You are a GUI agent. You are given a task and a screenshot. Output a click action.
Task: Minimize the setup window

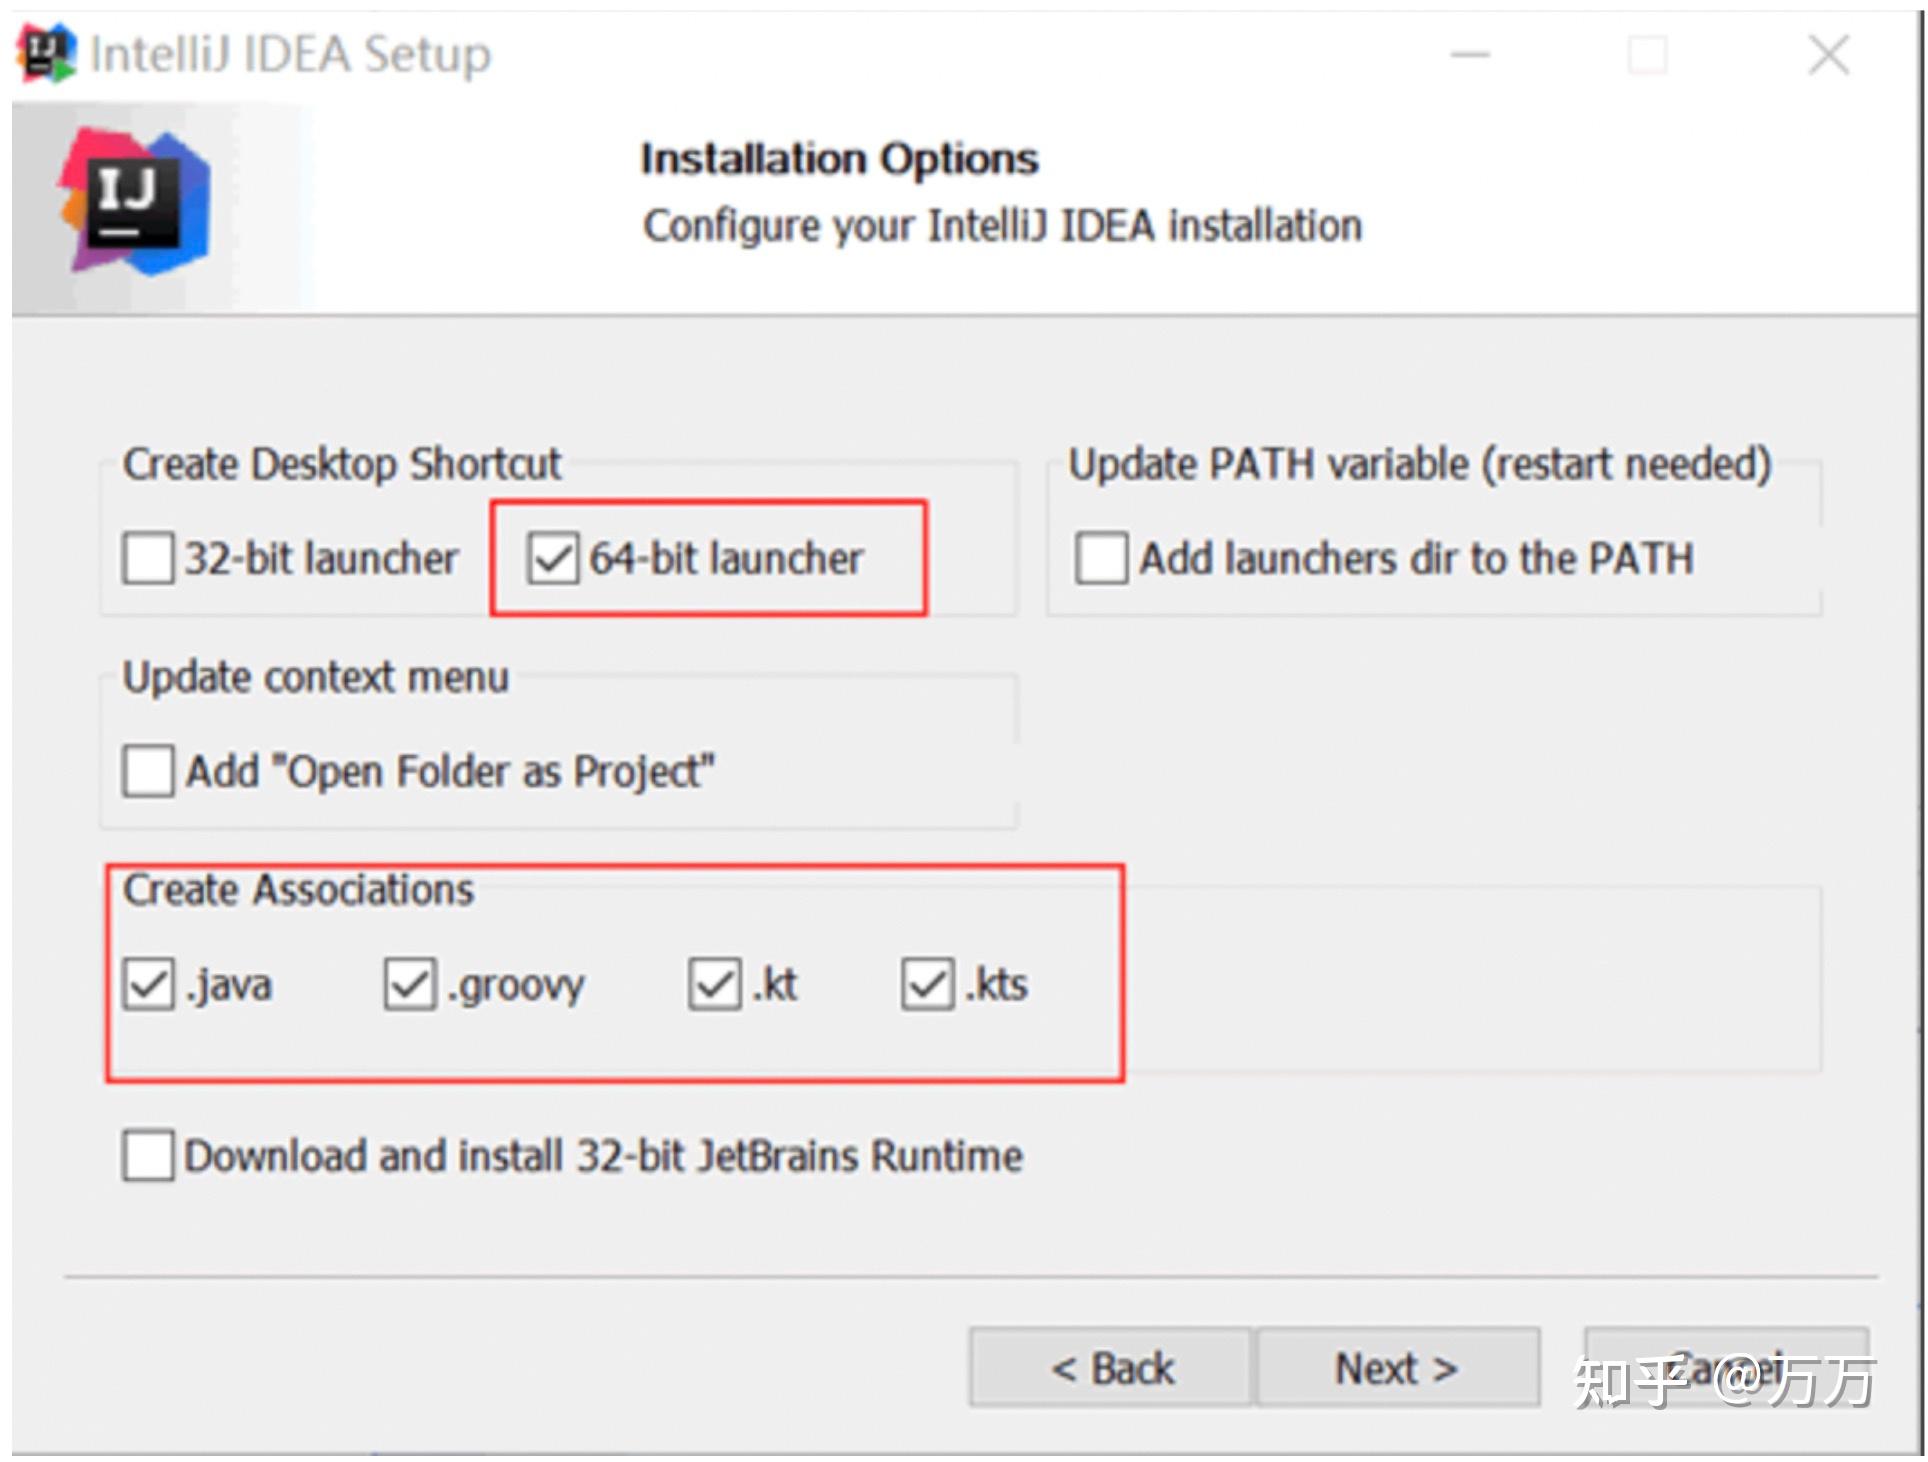click(x=1470, y=55)
